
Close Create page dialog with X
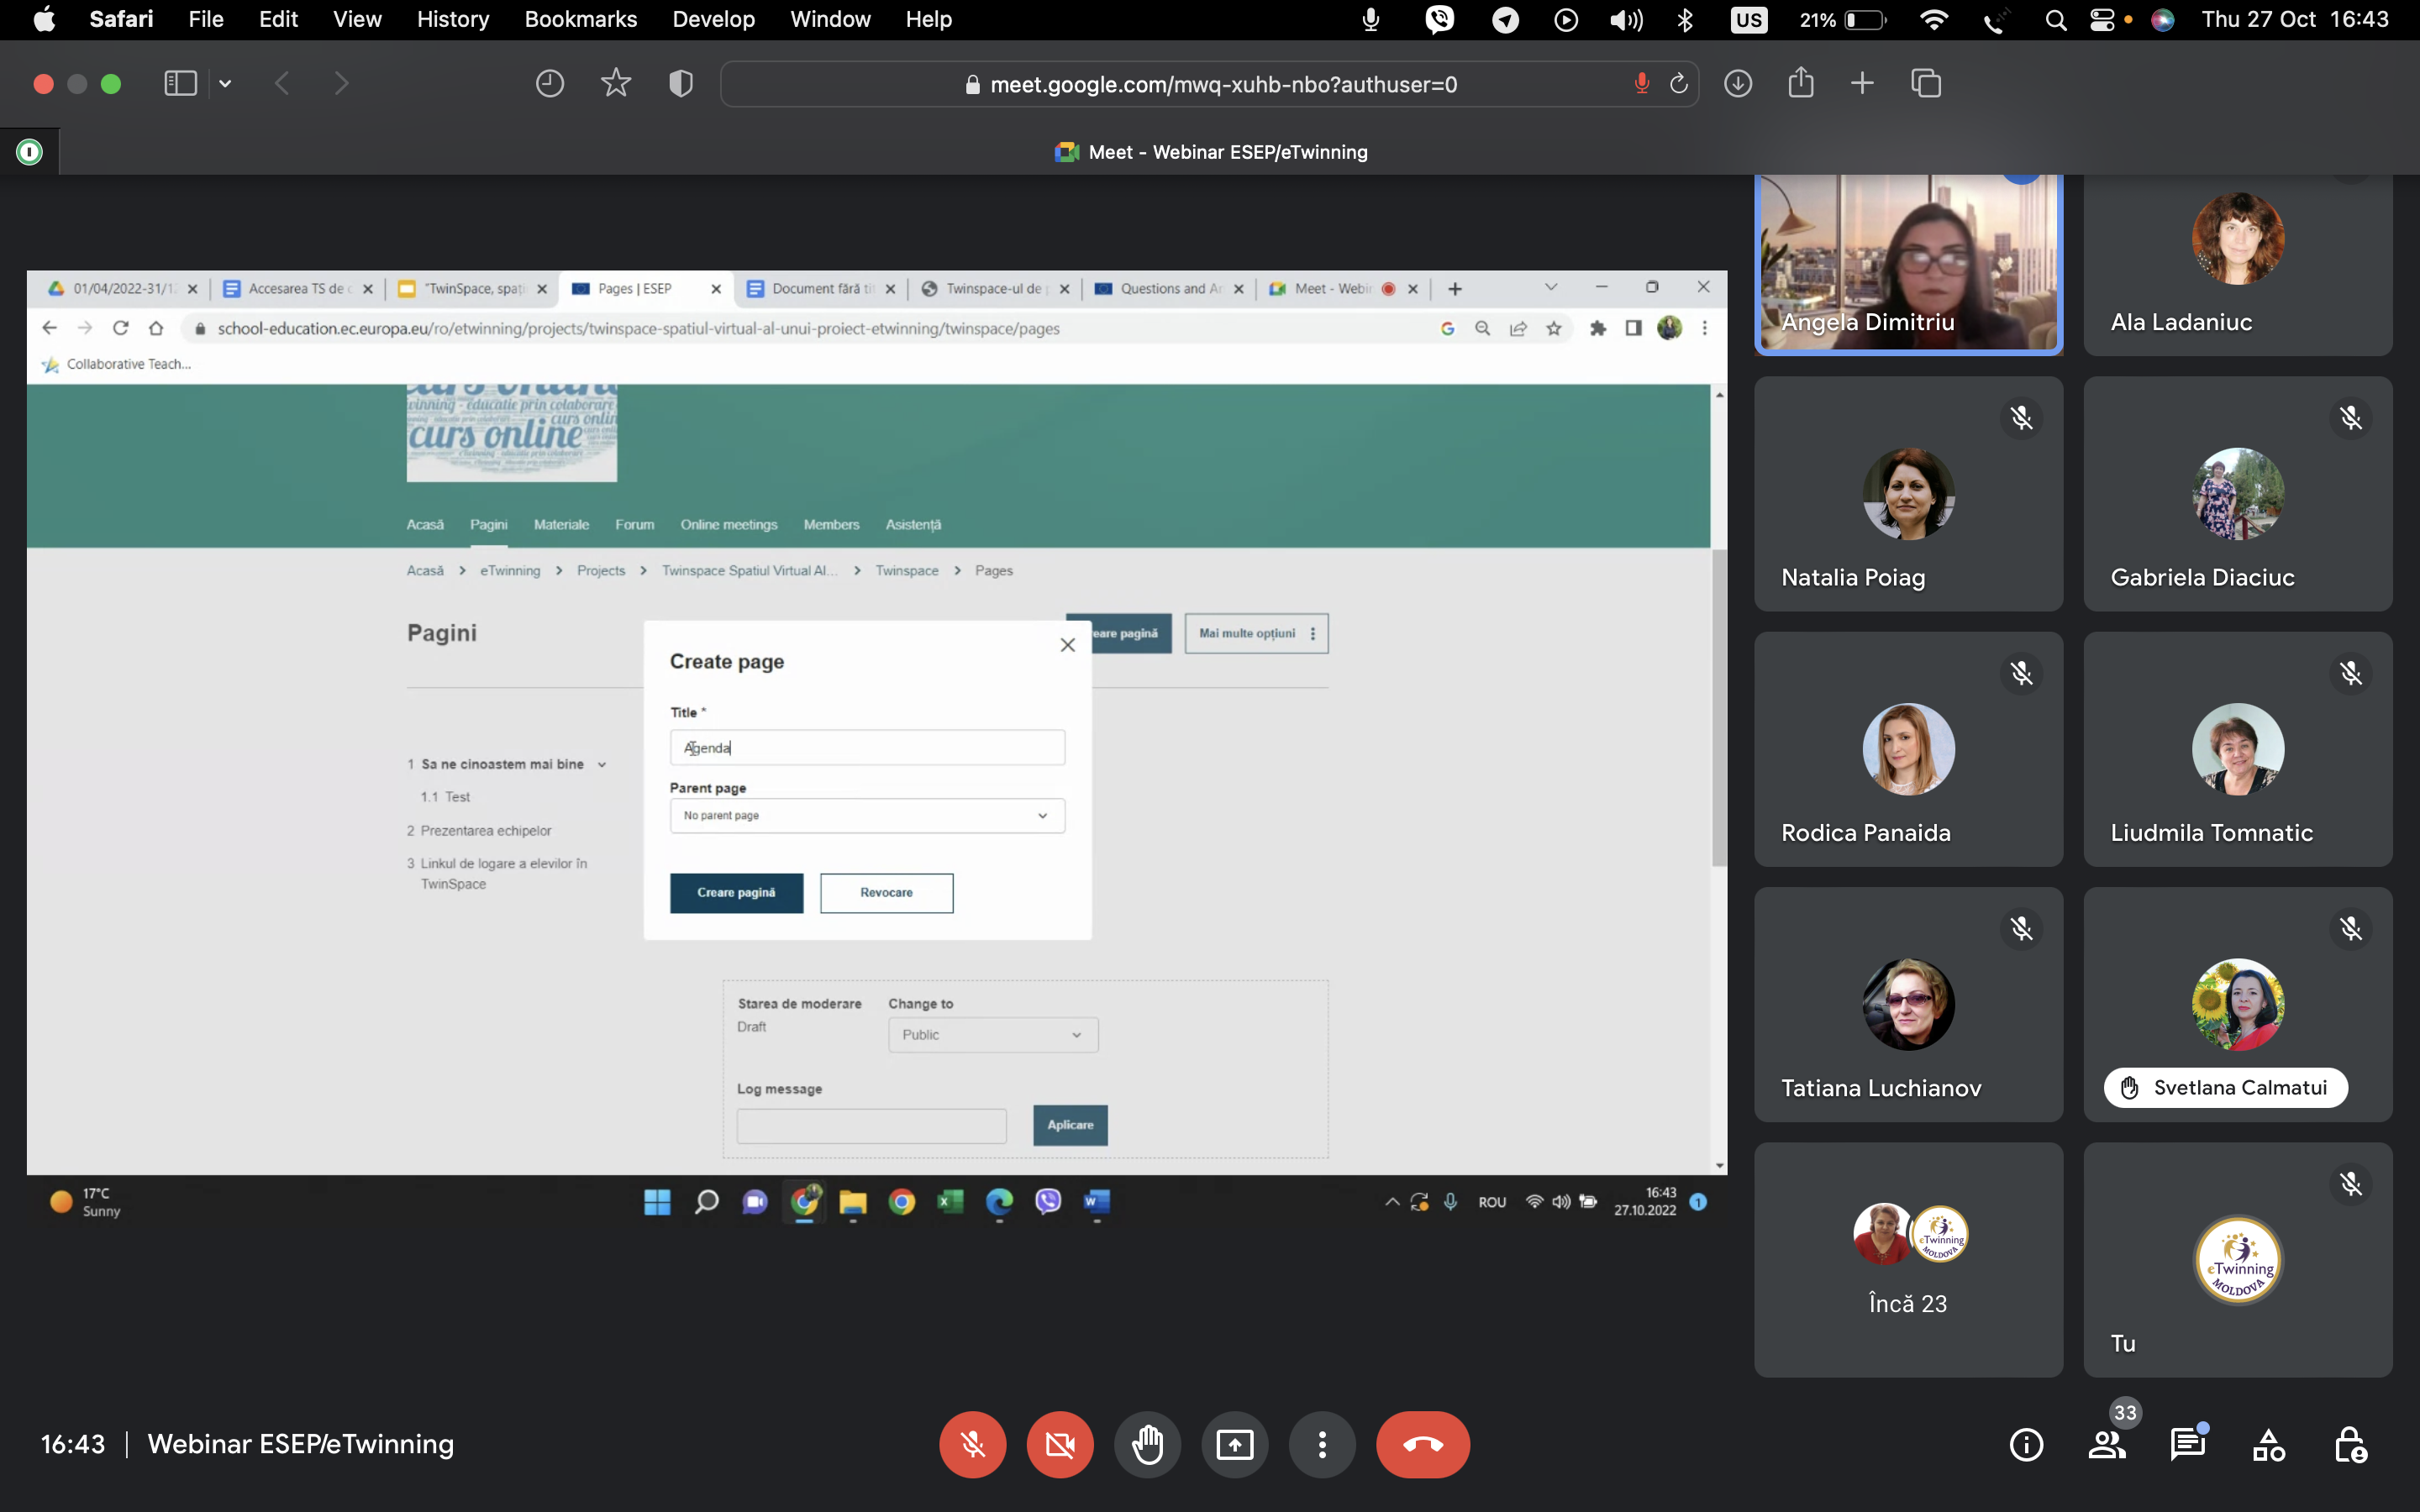(1067, 645)
